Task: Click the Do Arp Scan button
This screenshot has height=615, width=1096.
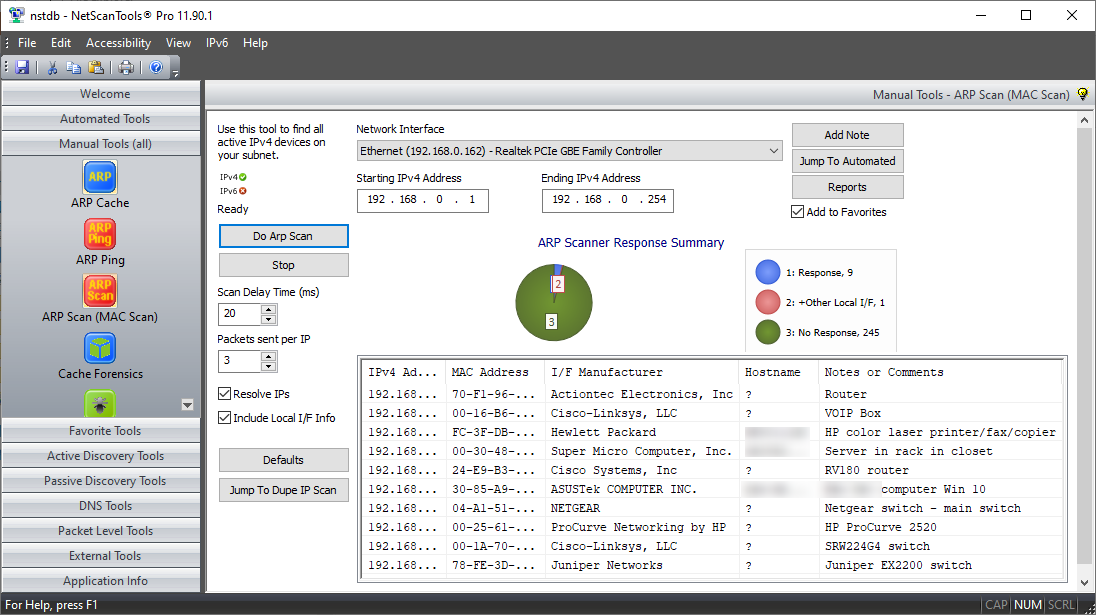Action: point(283,236)
